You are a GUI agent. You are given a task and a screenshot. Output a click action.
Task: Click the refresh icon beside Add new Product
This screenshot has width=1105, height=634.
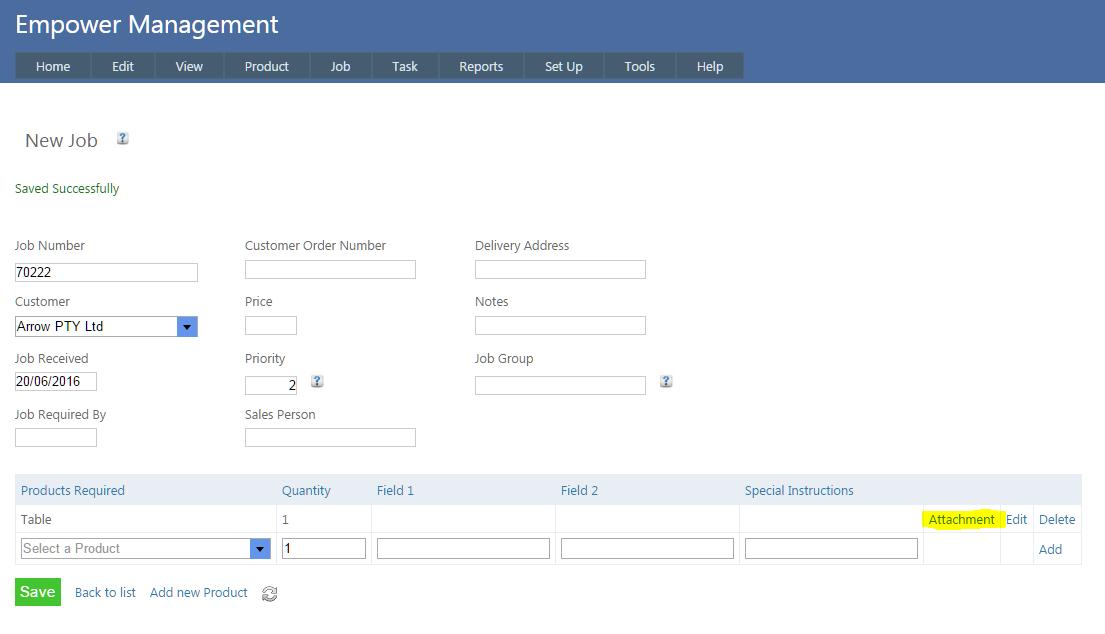pyautogui.click(x=269, y=594)
